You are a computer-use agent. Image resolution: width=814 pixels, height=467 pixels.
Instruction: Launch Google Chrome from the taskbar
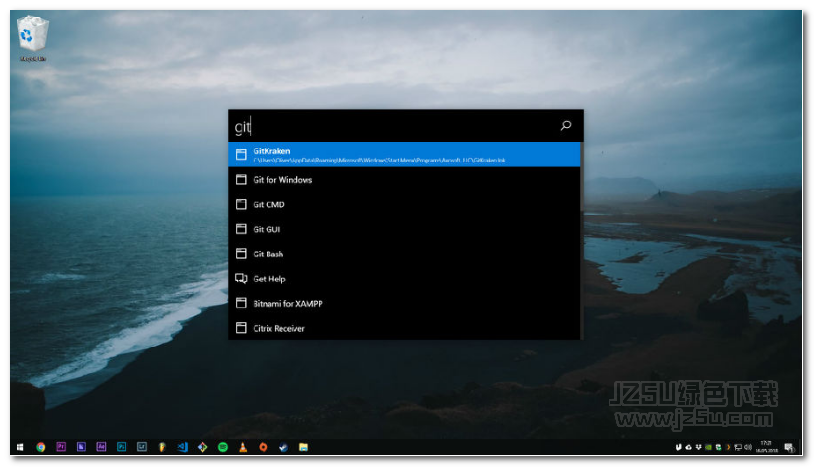coord(40,447)
